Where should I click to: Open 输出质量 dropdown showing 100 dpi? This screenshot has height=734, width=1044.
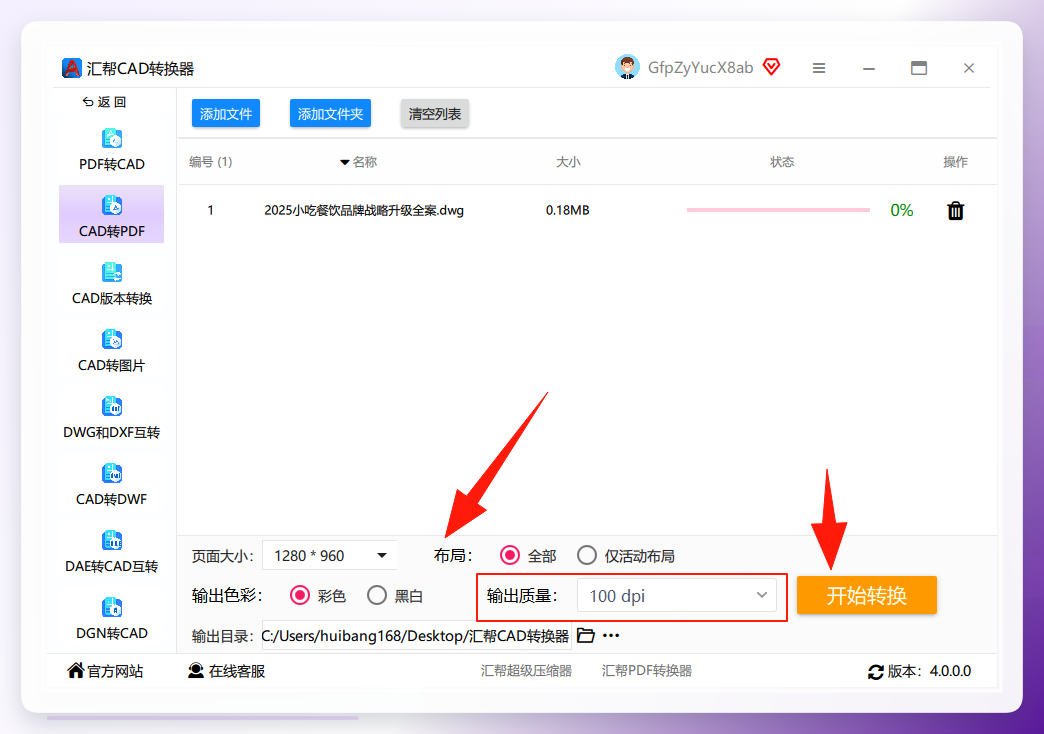point(676,595)
